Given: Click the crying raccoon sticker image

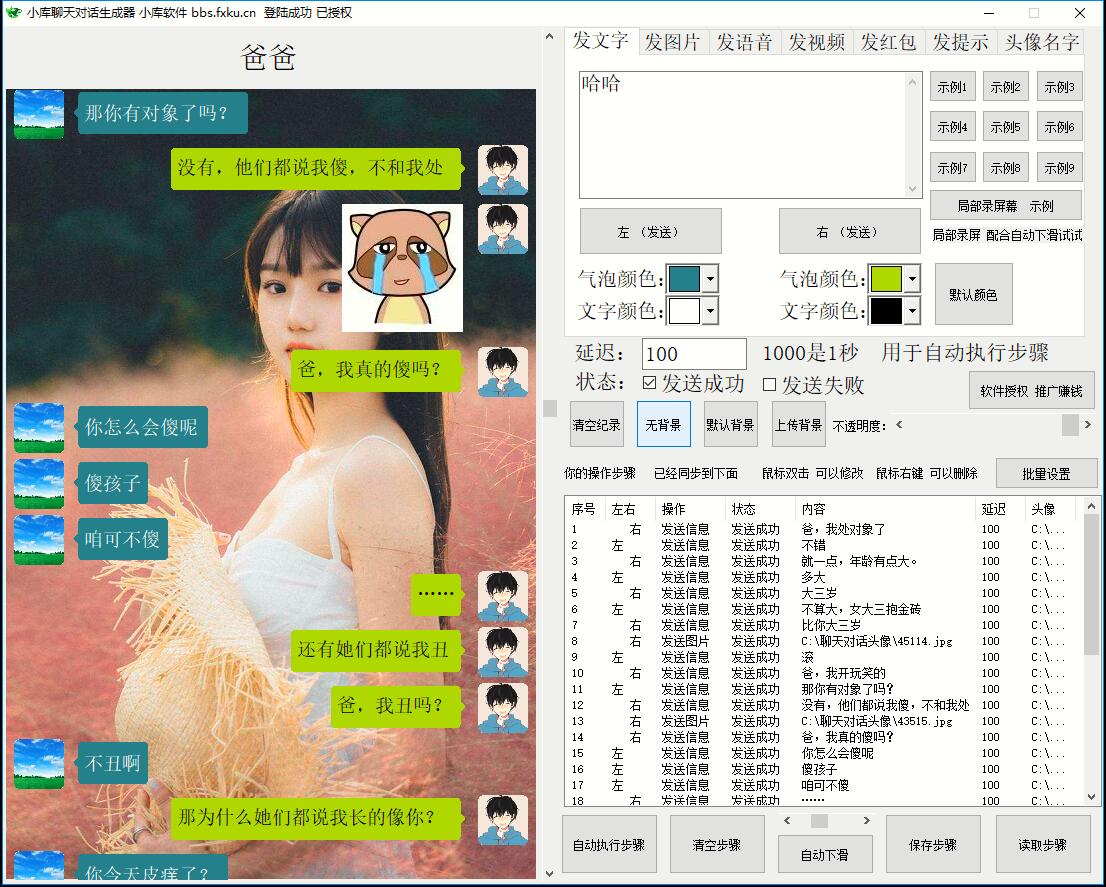Looking at the screenshot, I should 402,267.
